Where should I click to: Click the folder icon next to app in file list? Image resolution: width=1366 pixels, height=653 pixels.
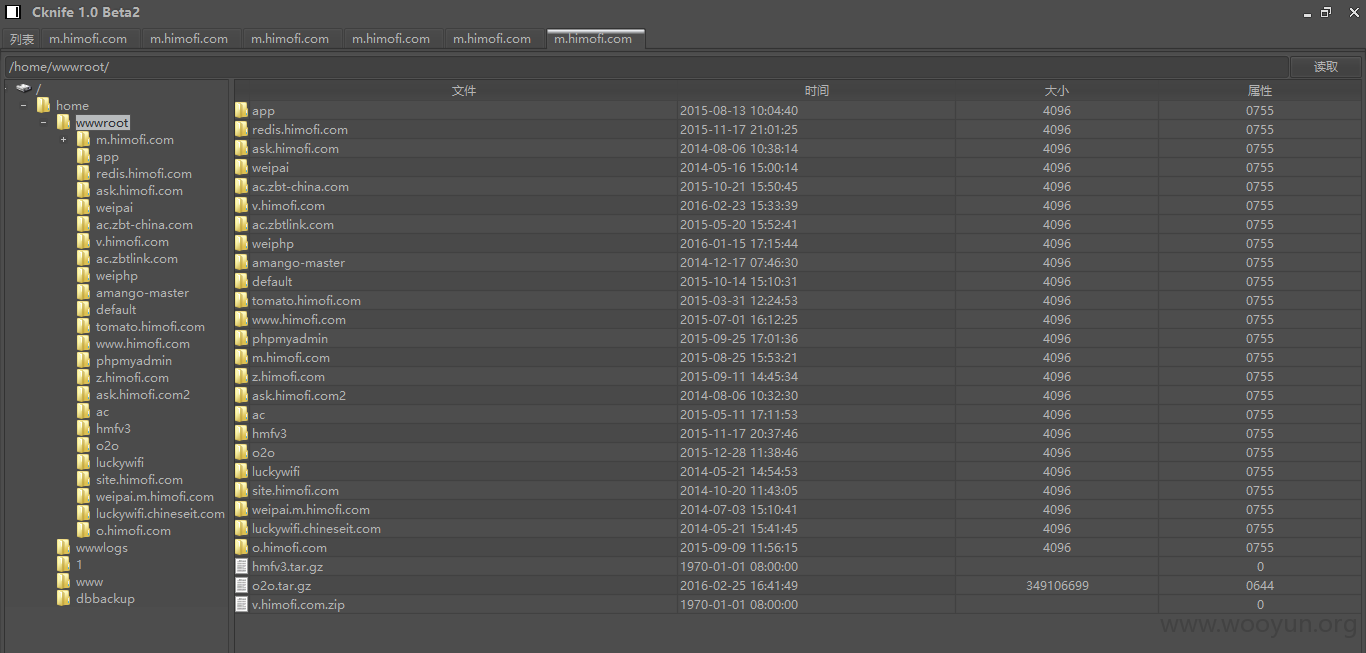click(241, 110)
